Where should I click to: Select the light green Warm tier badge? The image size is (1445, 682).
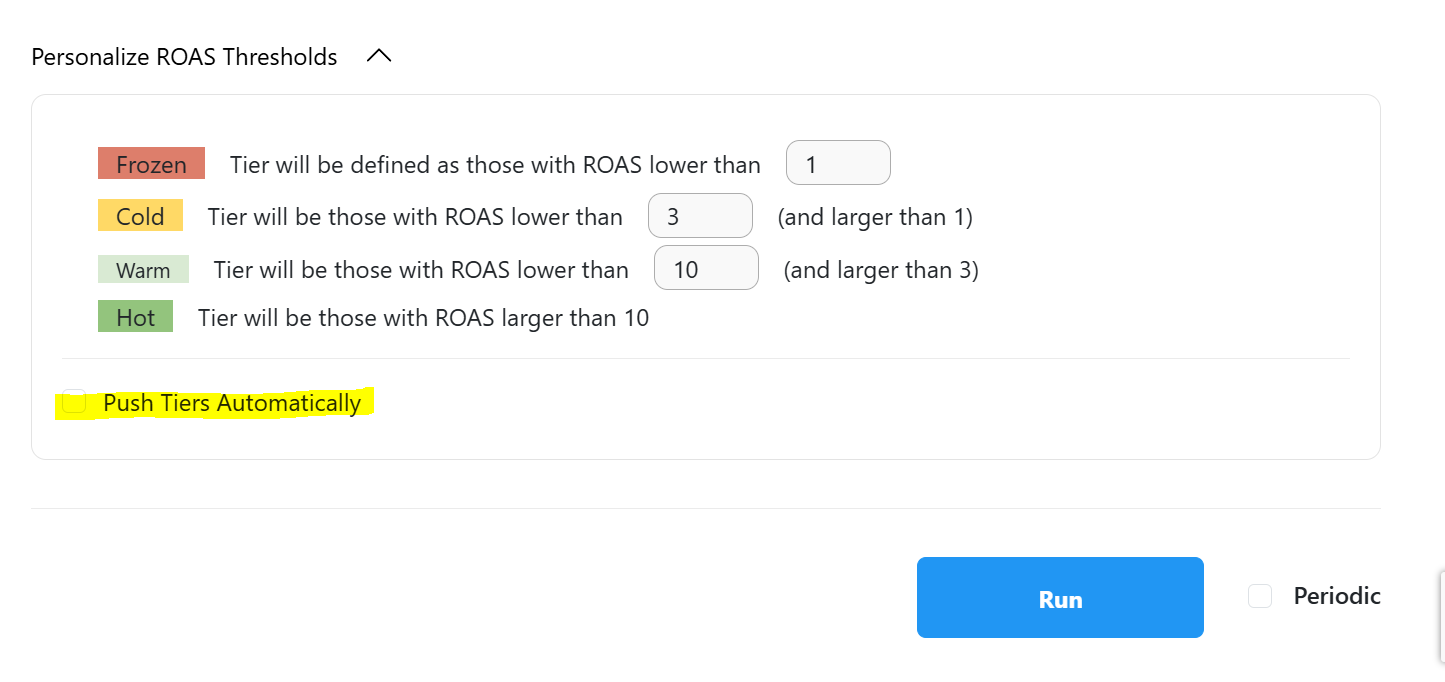(x=143, y=269)
